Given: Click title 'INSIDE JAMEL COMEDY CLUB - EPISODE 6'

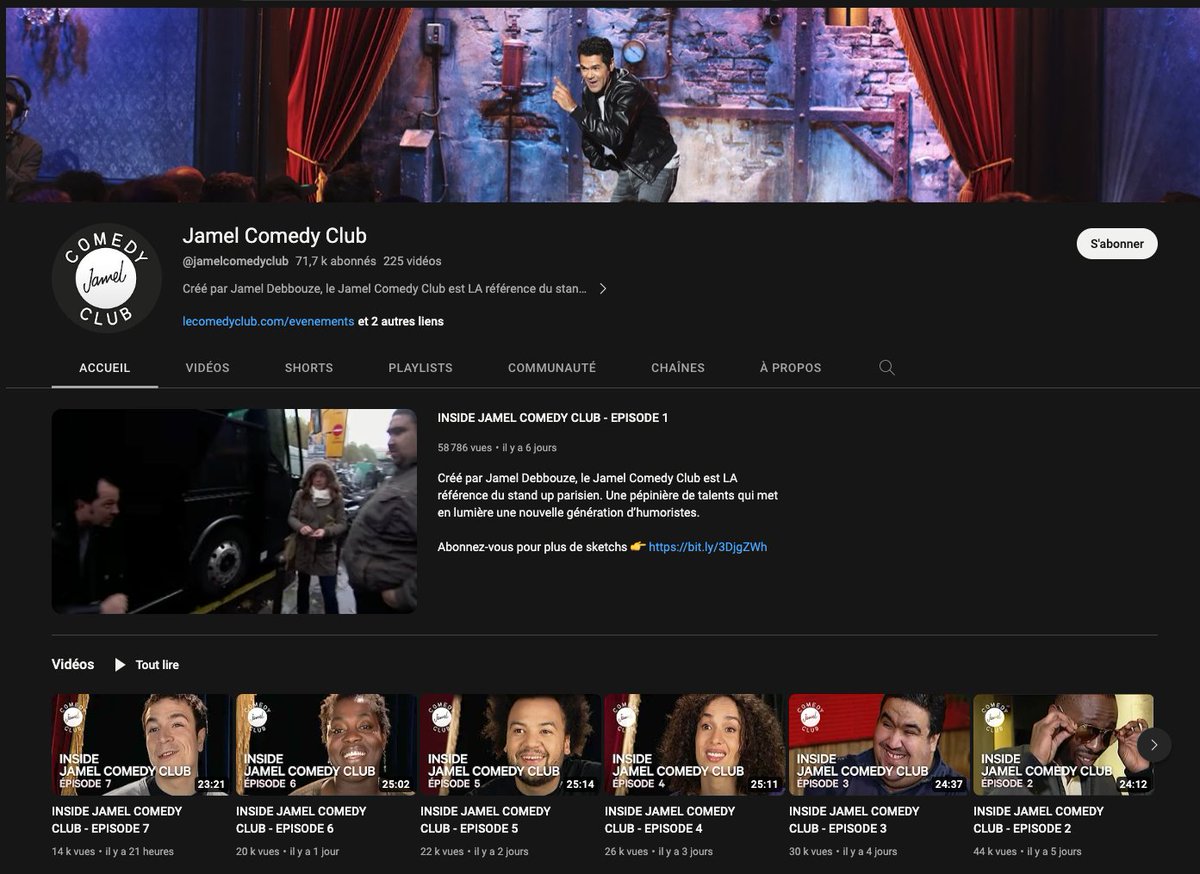Looking at the screenshot, I should [301, 820].
